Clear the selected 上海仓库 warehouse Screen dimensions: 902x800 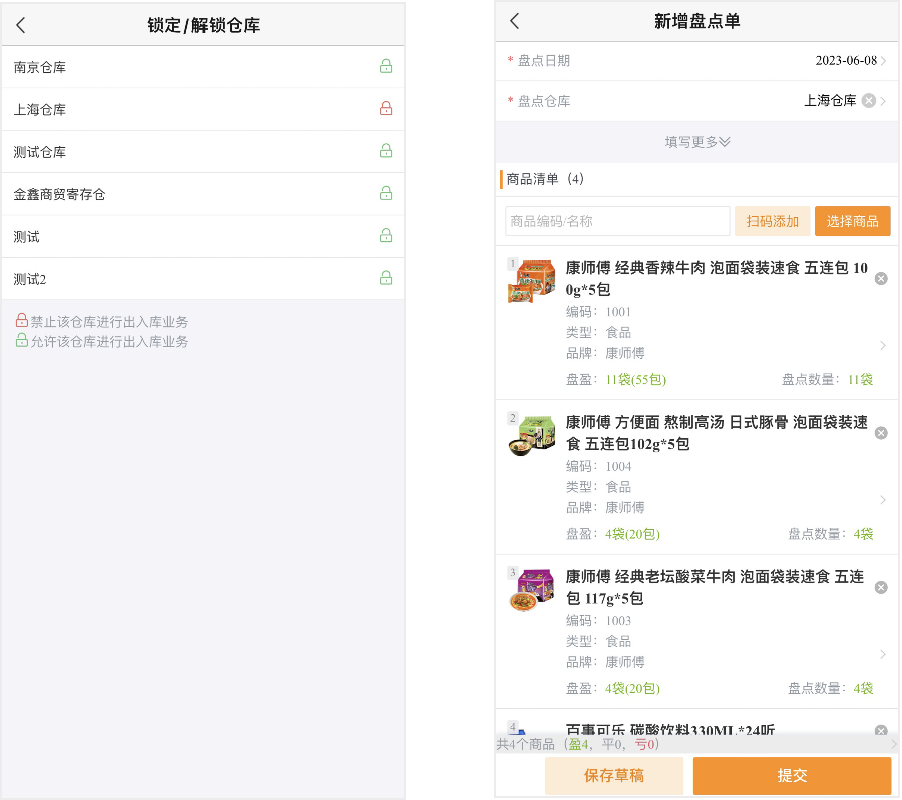click(869, 101)
